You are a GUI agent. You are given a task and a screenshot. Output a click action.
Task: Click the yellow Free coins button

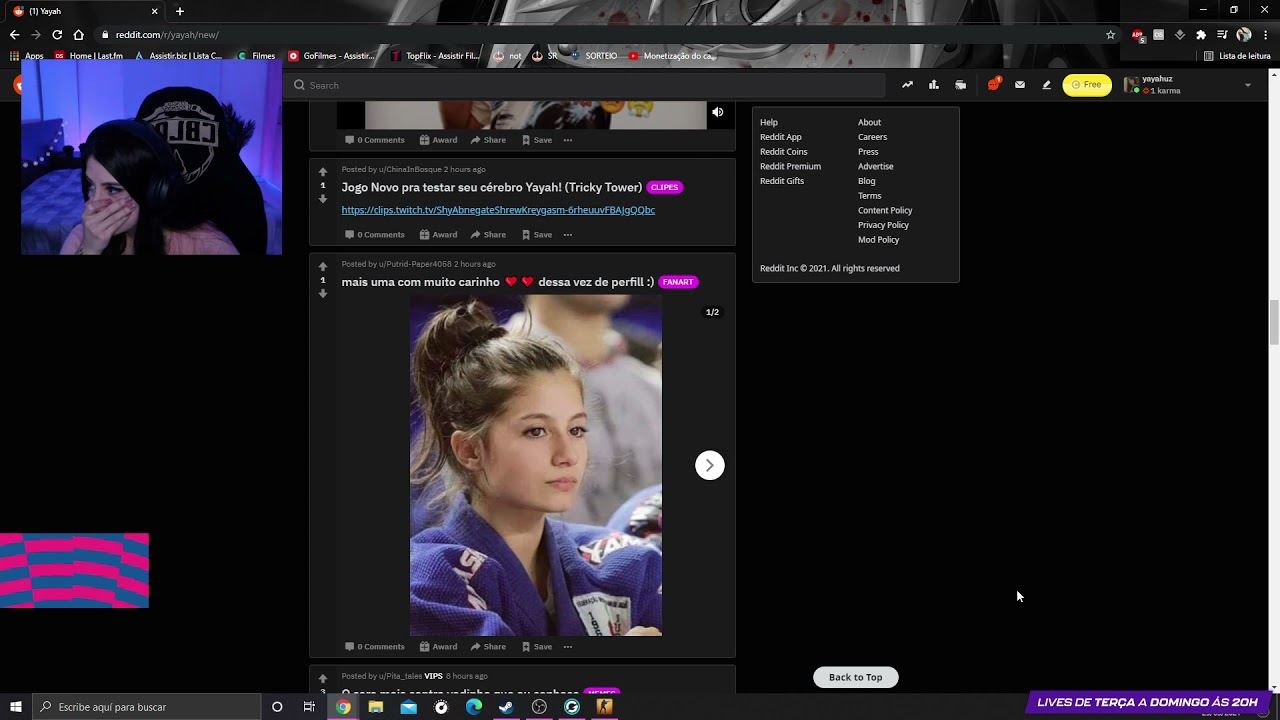1086,85
